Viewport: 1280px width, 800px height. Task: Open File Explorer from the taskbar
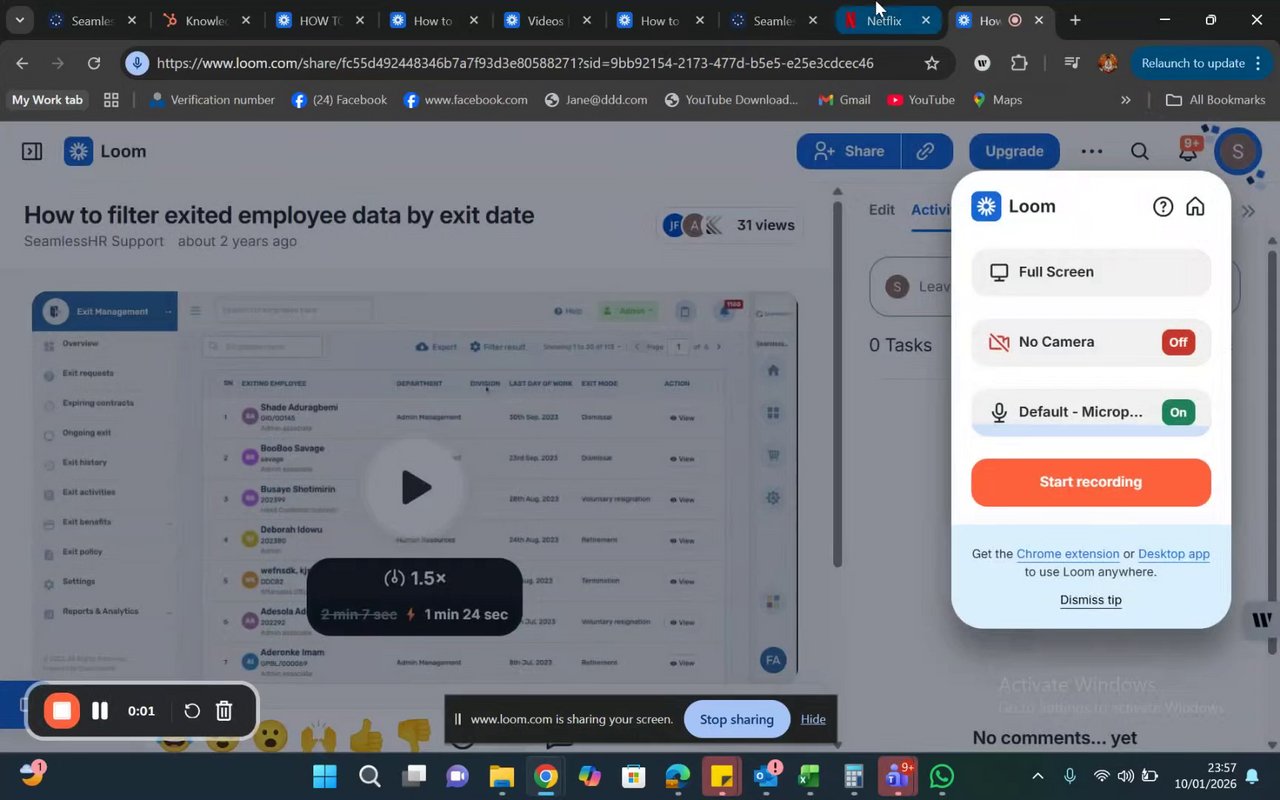[501, 776]
